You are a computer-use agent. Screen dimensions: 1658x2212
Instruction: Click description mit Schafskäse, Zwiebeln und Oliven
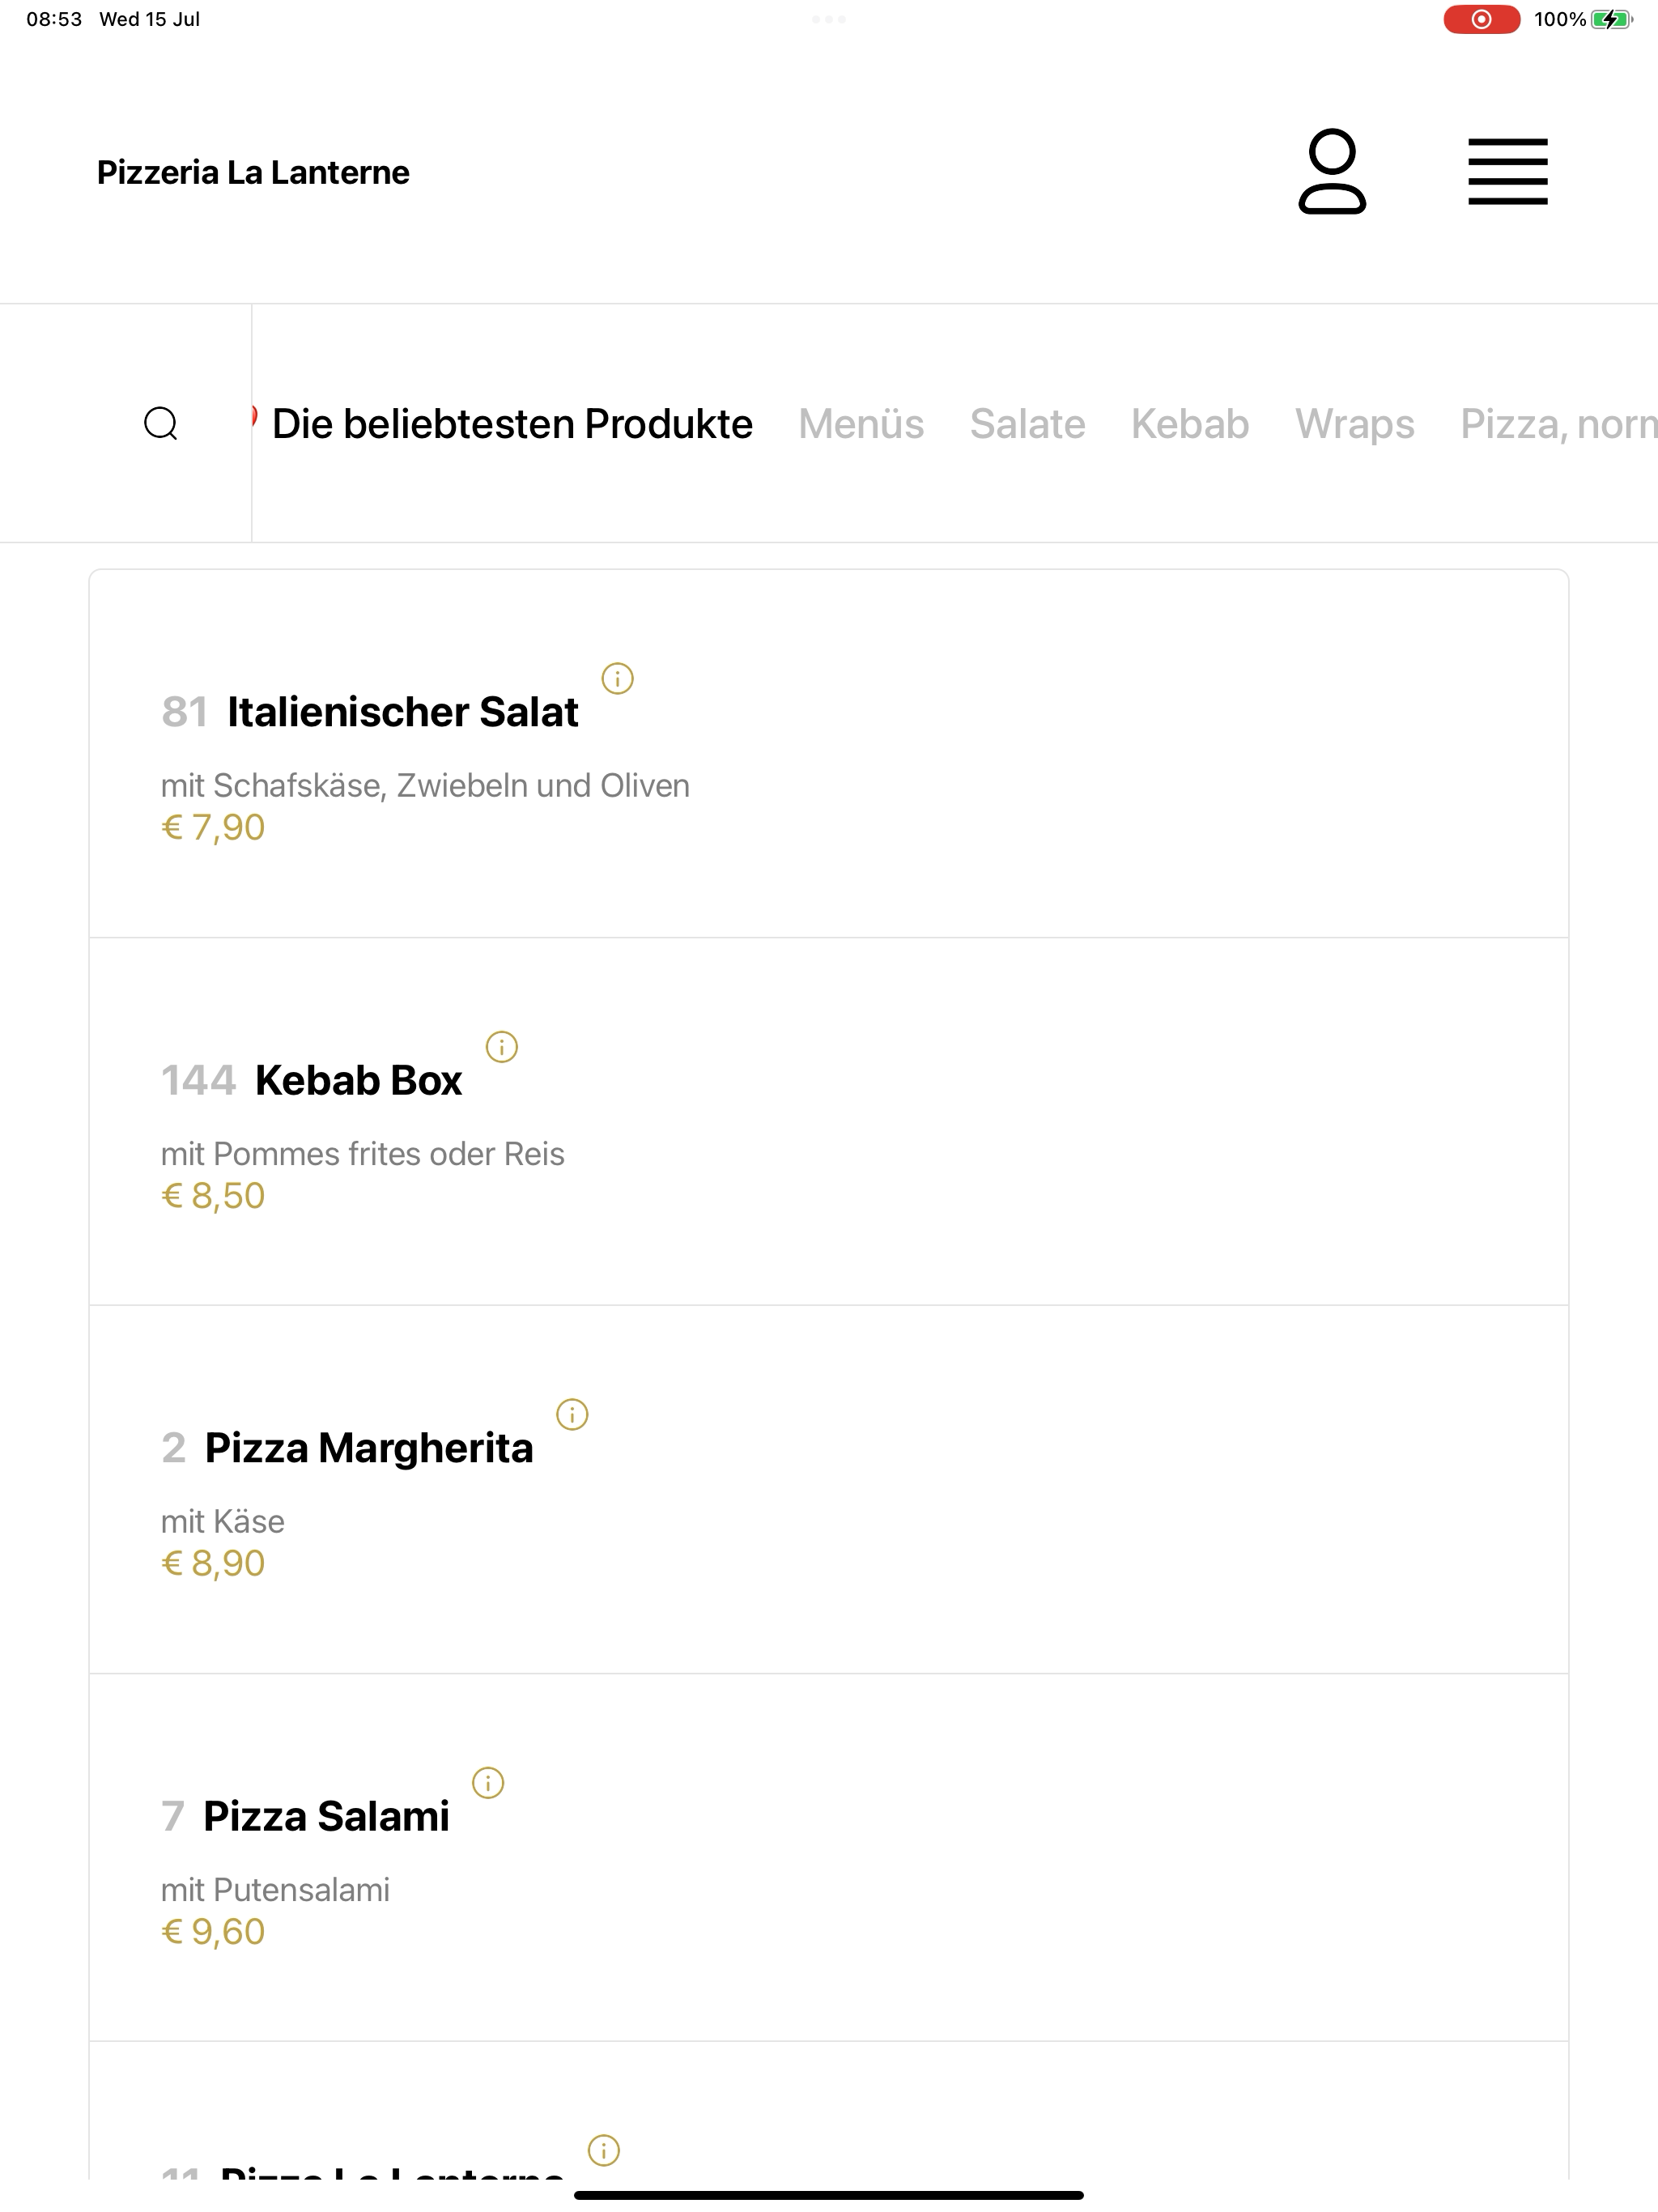[425, 785]
